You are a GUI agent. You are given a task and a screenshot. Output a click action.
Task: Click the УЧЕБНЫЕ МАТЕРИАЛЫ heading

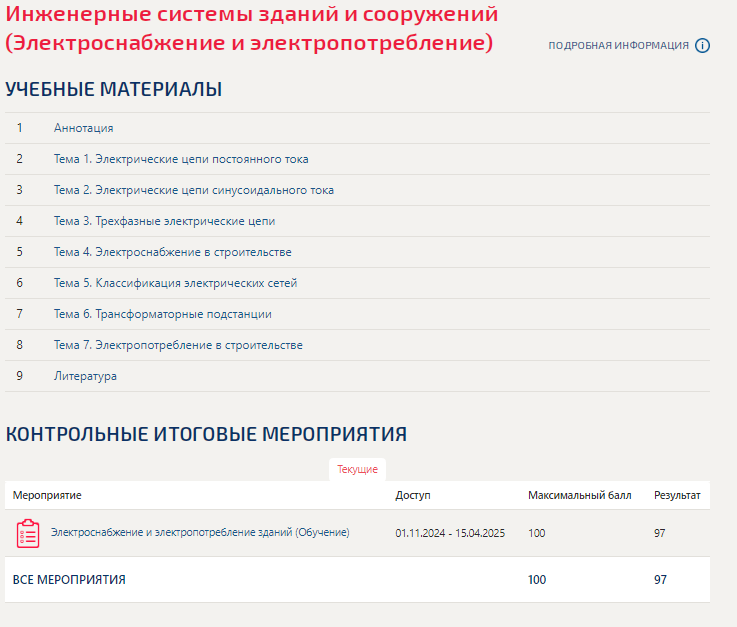[x=114, y=89]
